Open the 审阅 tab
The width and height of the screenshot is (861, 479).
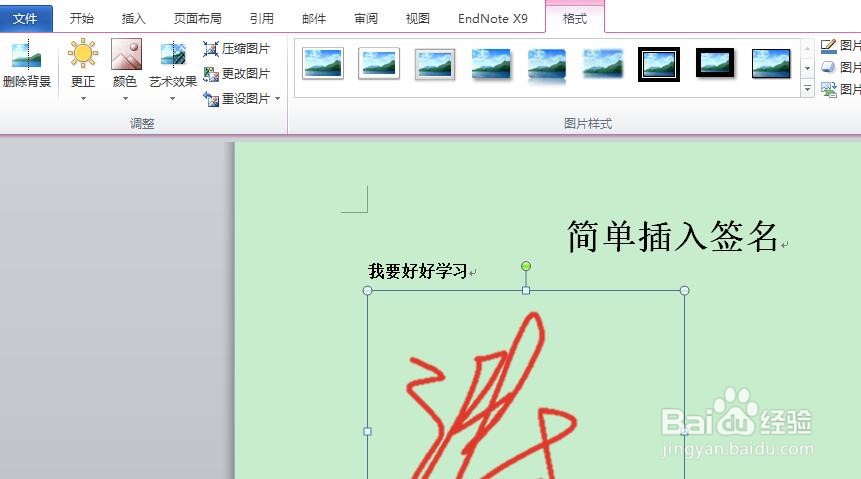click(366, 19)
